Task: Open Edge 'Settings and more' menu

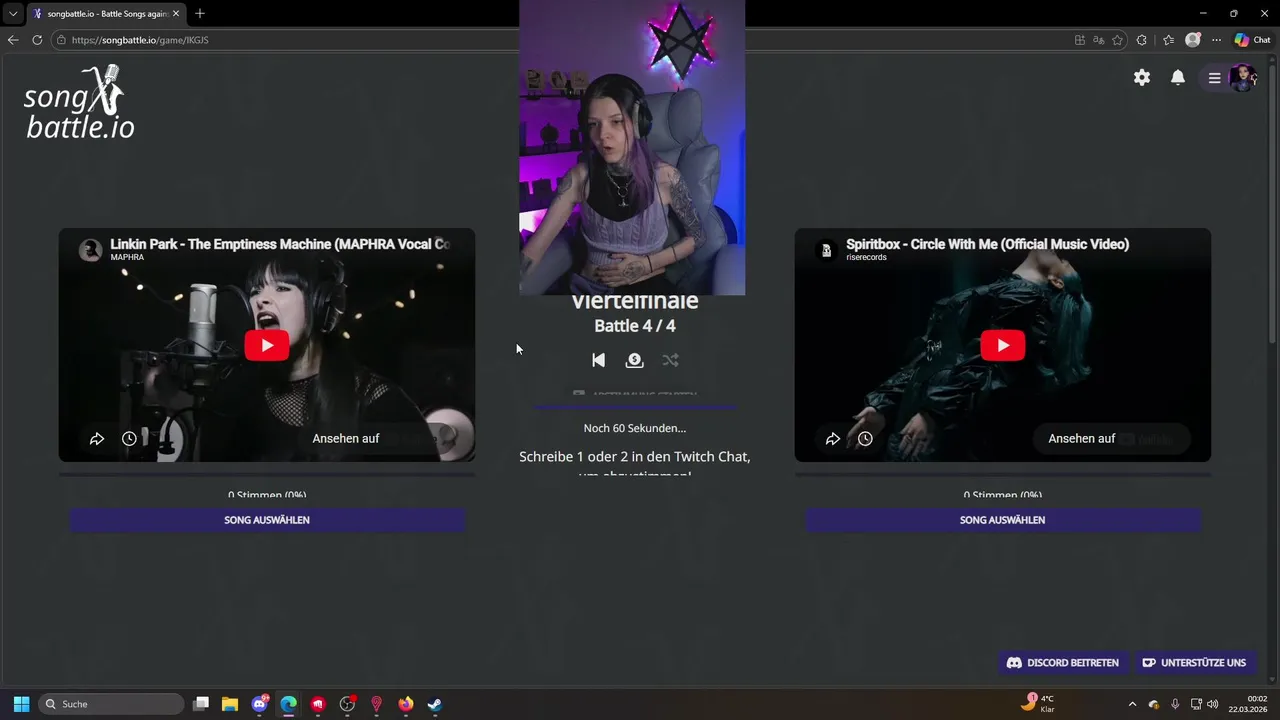Action: tap(1217, 40)
